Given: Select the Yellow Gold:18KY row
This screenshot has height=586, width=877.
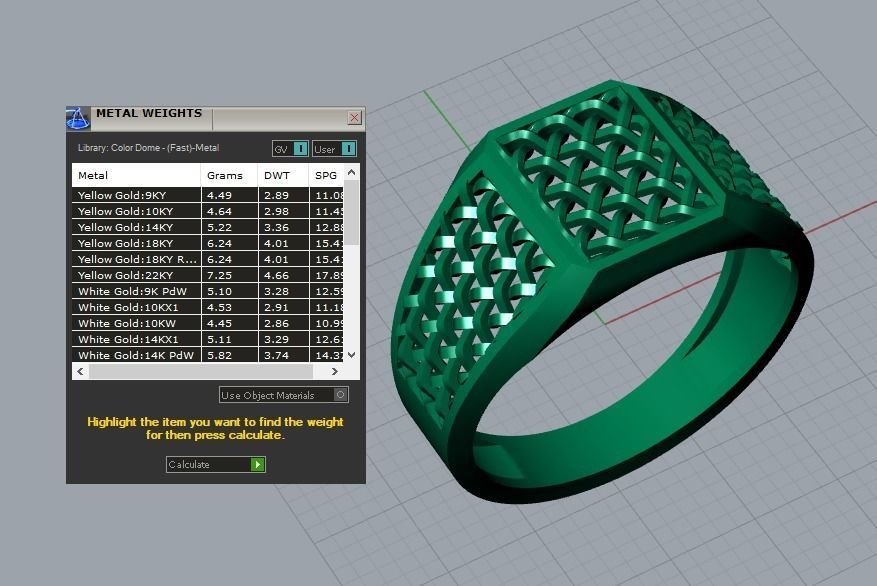Looking at the screenshot, I should [208, 243].
